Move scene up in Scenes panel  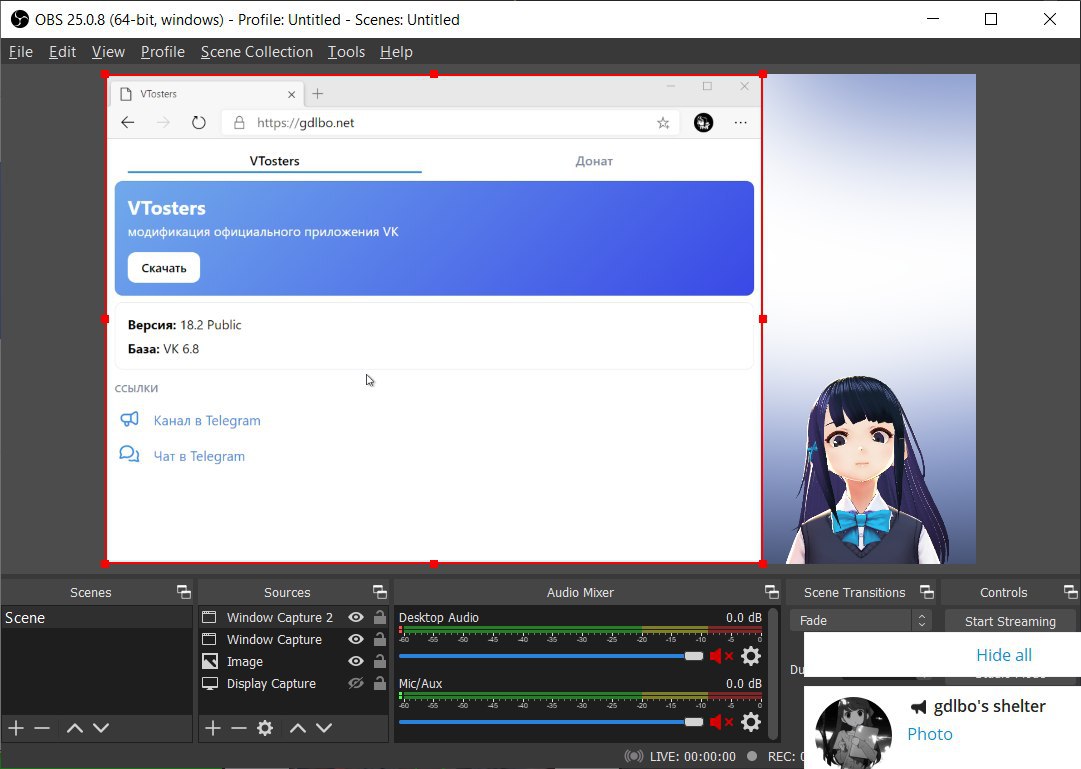tap(74, 728)
